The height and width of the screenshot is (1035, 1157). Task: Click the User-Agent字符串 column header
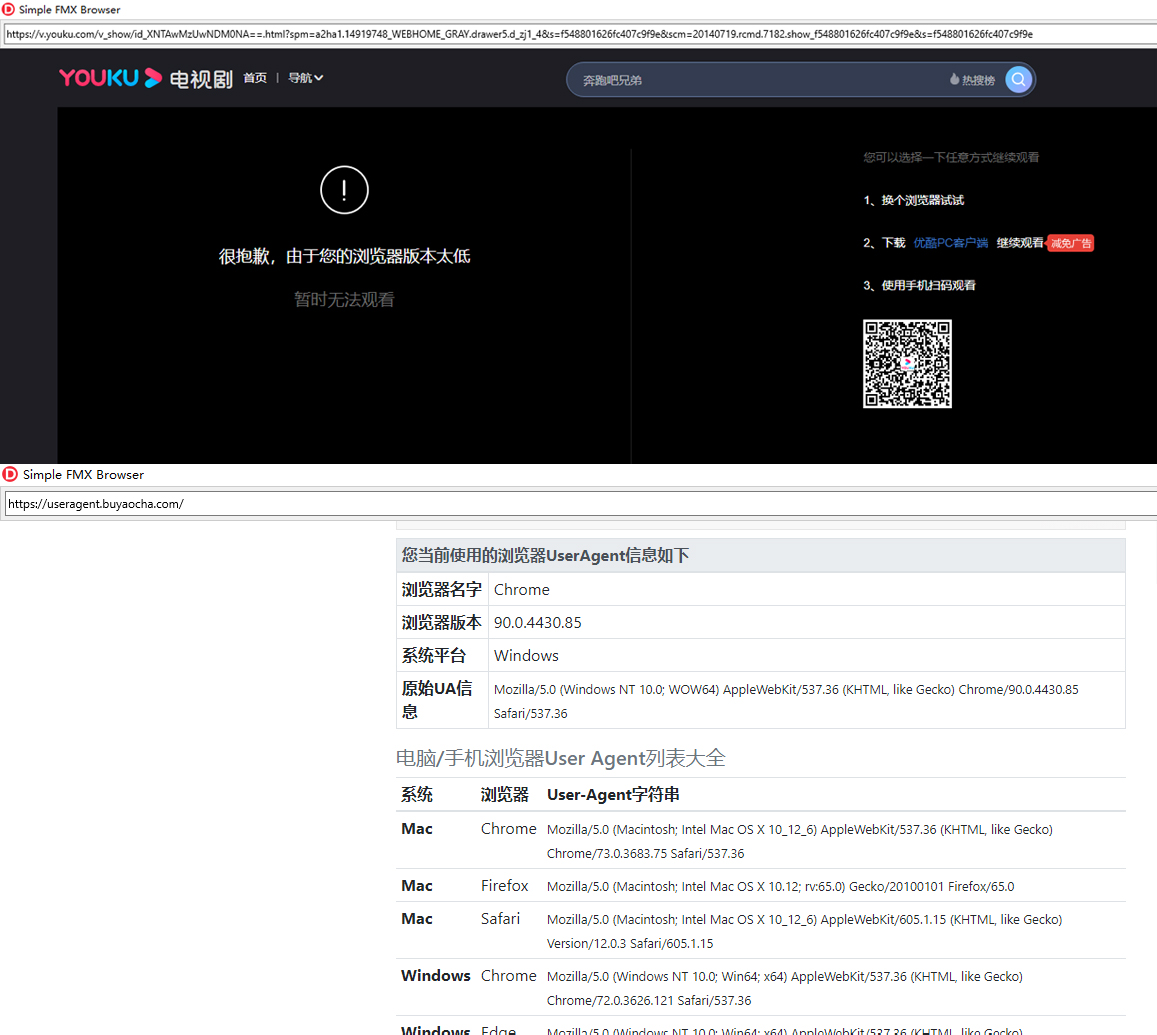613,795
